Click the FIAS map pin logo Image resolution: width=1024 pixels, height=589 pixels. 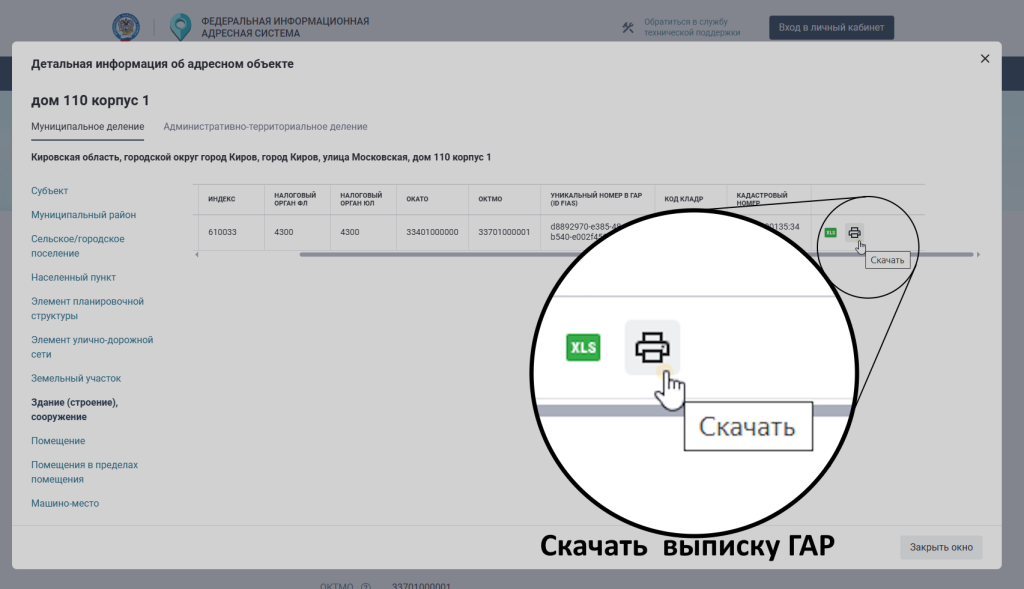[x=180, y=27]
